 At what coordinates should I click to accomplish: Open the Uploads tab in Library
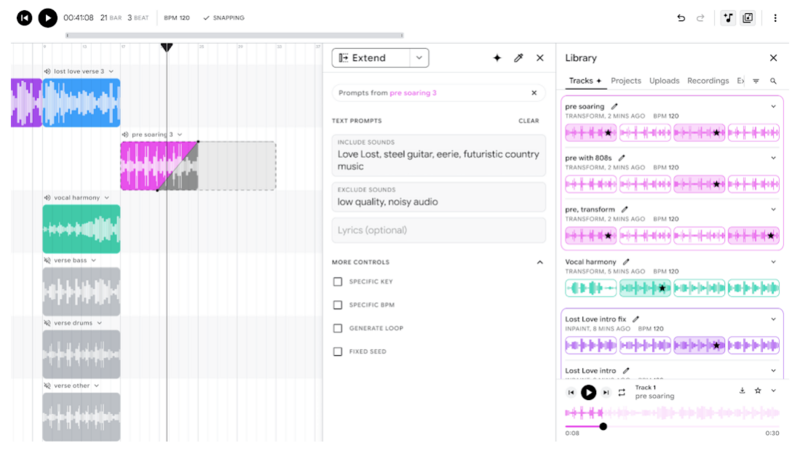664,81
